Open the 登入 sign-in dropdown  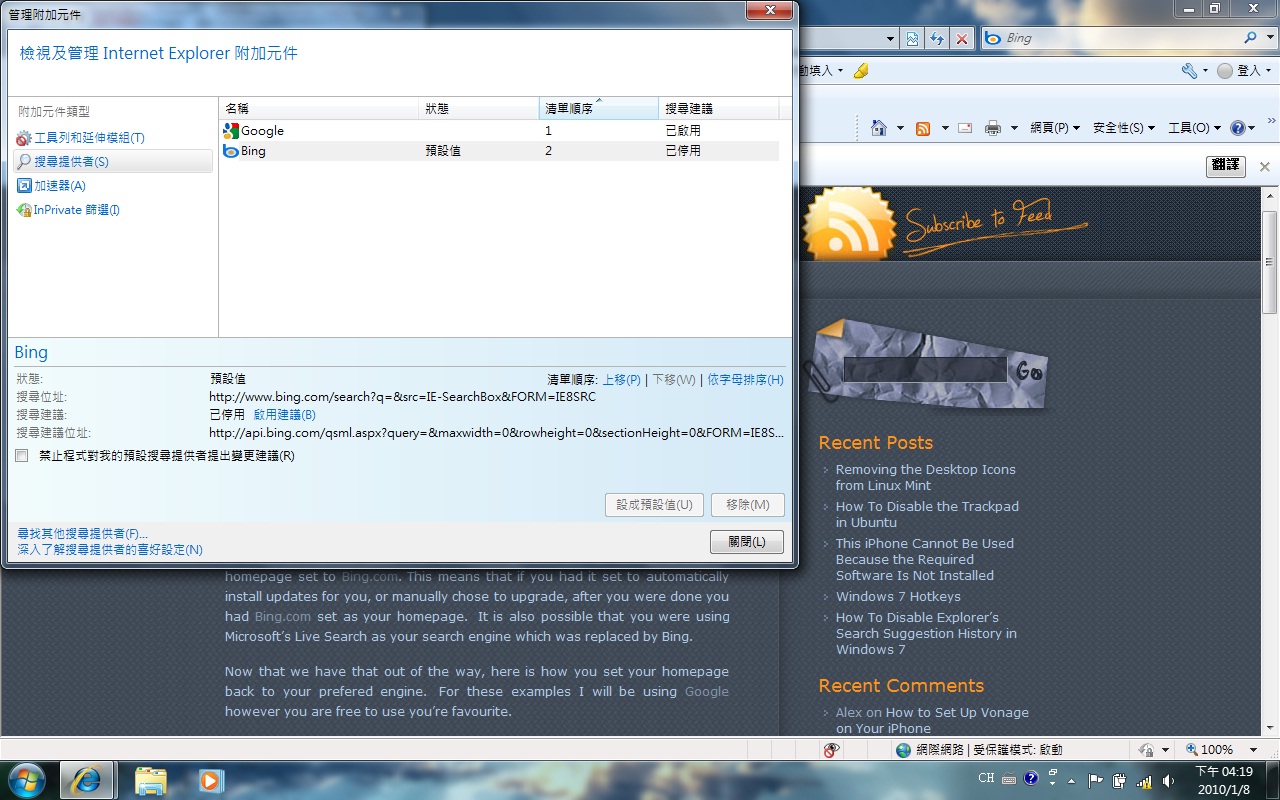tap(1243, 71)
